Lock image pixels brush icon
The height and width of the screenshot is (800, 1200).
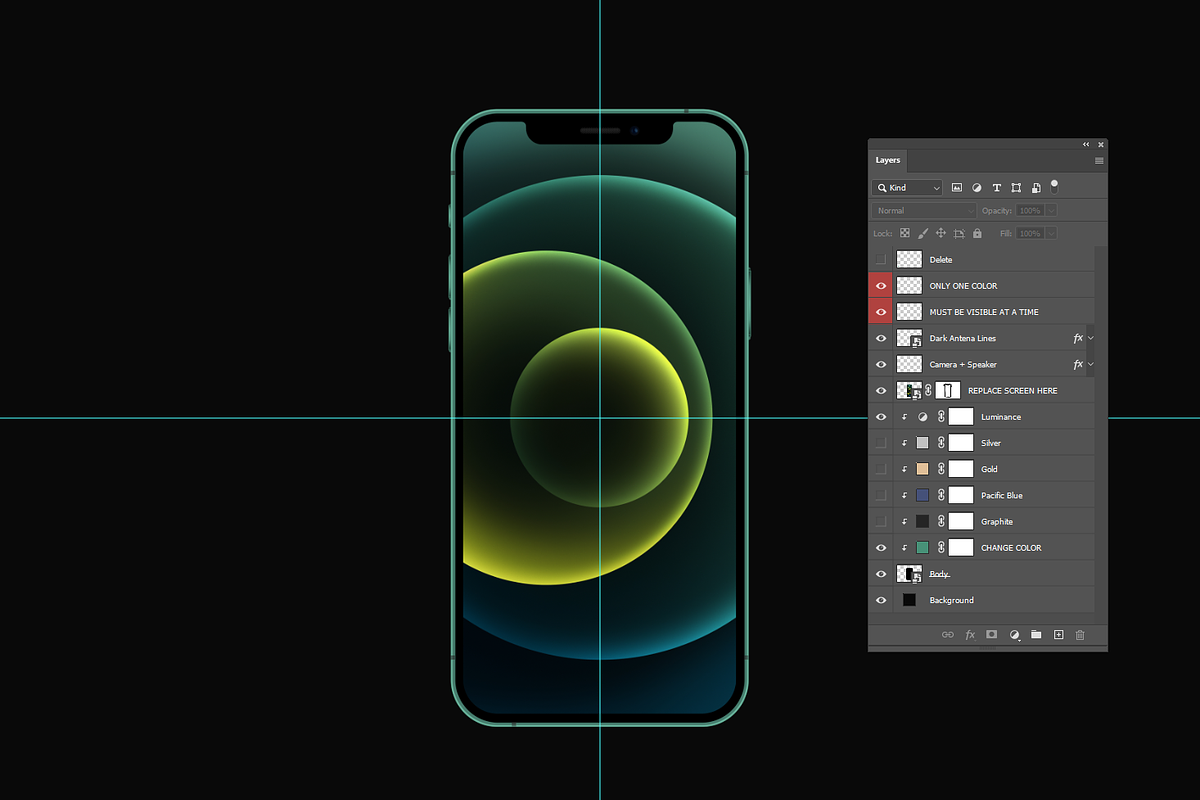click(923, 233)
